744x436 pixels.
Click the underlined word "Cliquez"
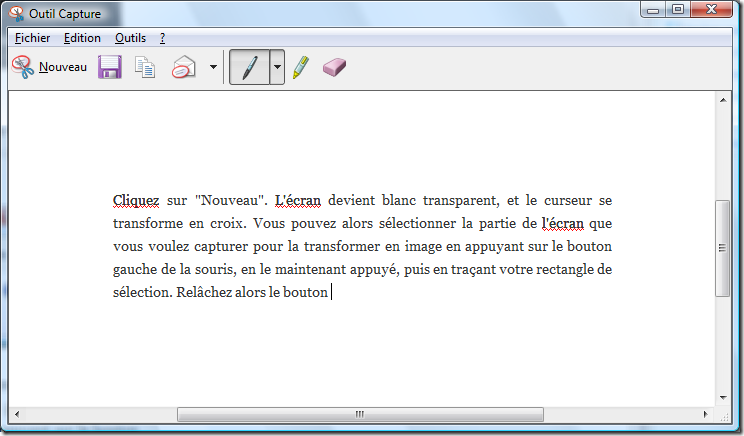[136, 201]
